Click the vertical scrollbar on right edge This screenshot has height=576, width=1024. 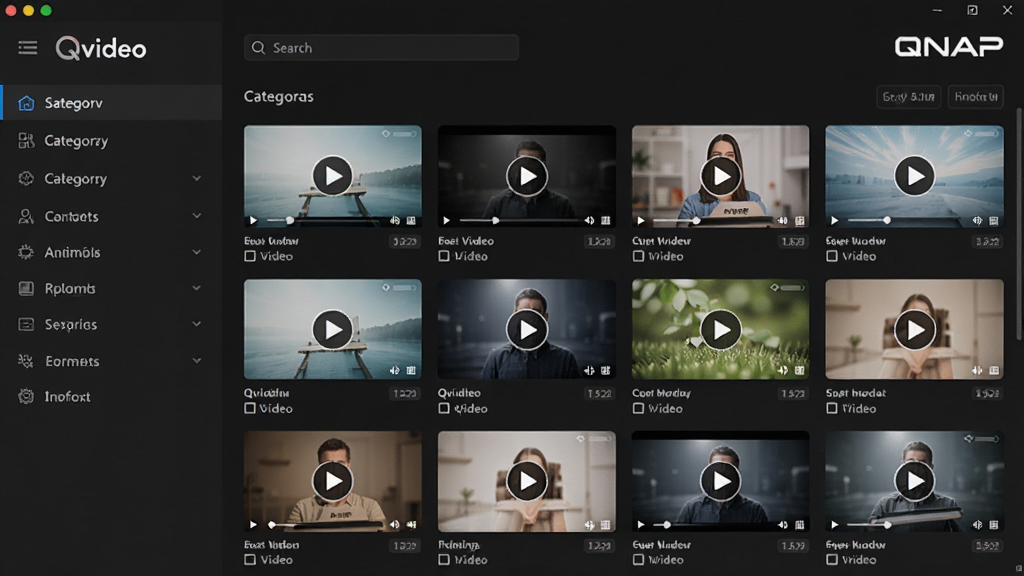[1019, 225]
